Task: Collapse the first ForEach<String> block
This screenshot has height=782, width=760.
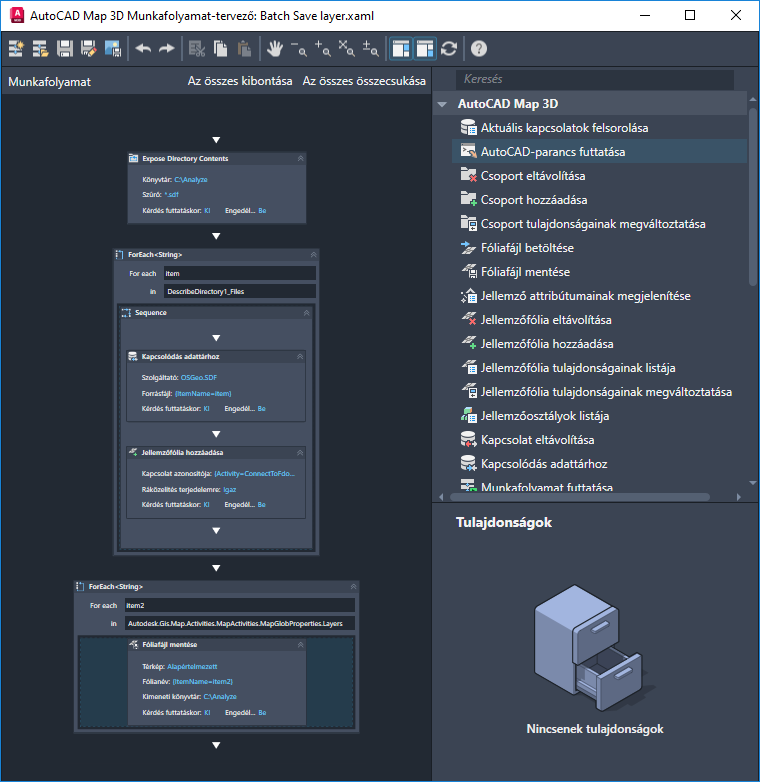Action: pos(313,254)
